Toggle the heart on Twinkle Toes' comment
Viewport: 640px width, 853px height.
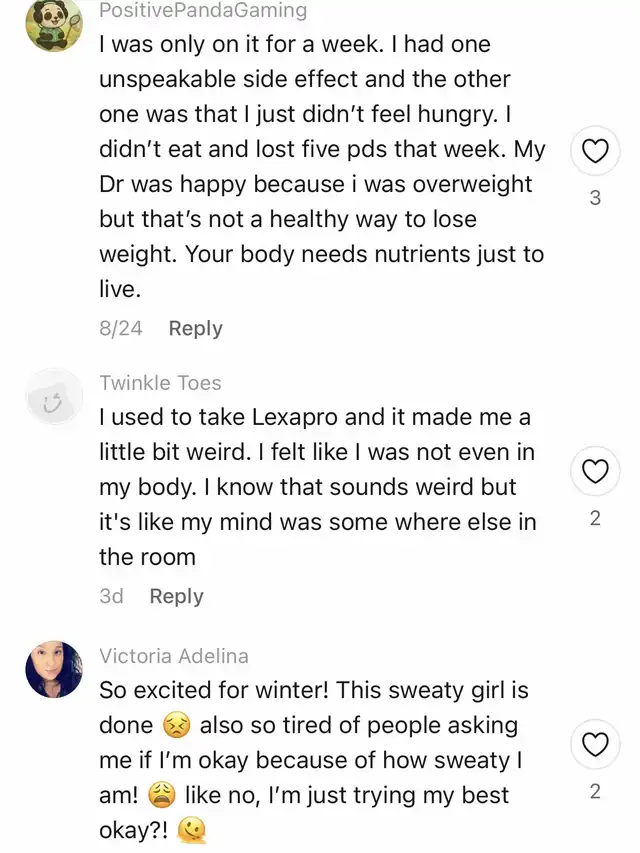595,472
